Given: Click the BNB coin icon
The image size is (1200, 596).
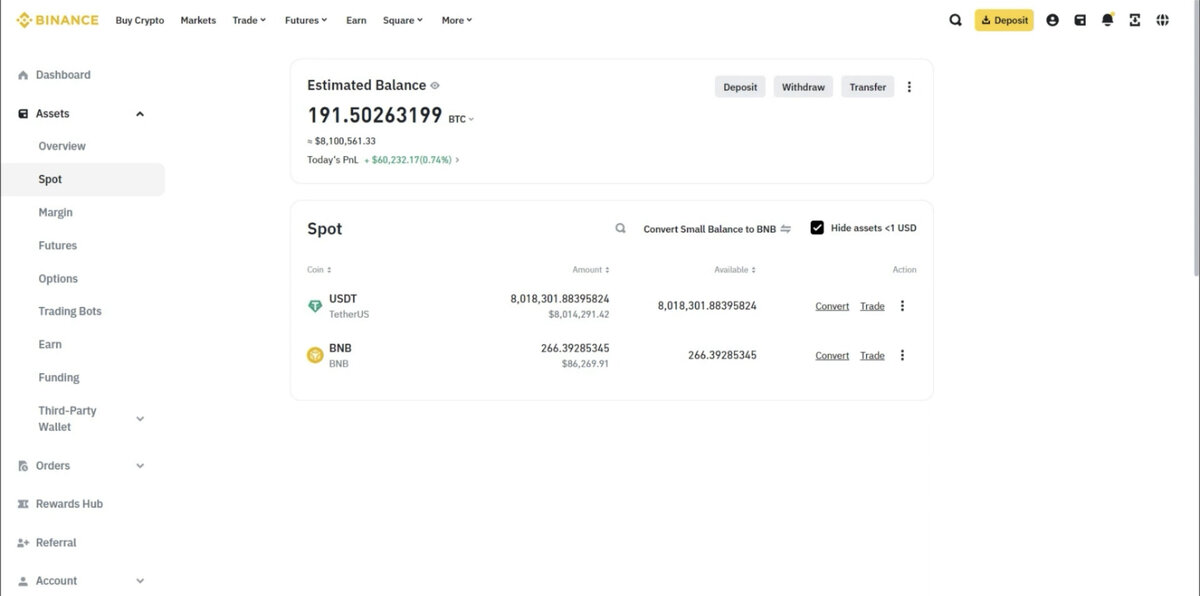Looking at the screenshot, I should tap(315, 355).
